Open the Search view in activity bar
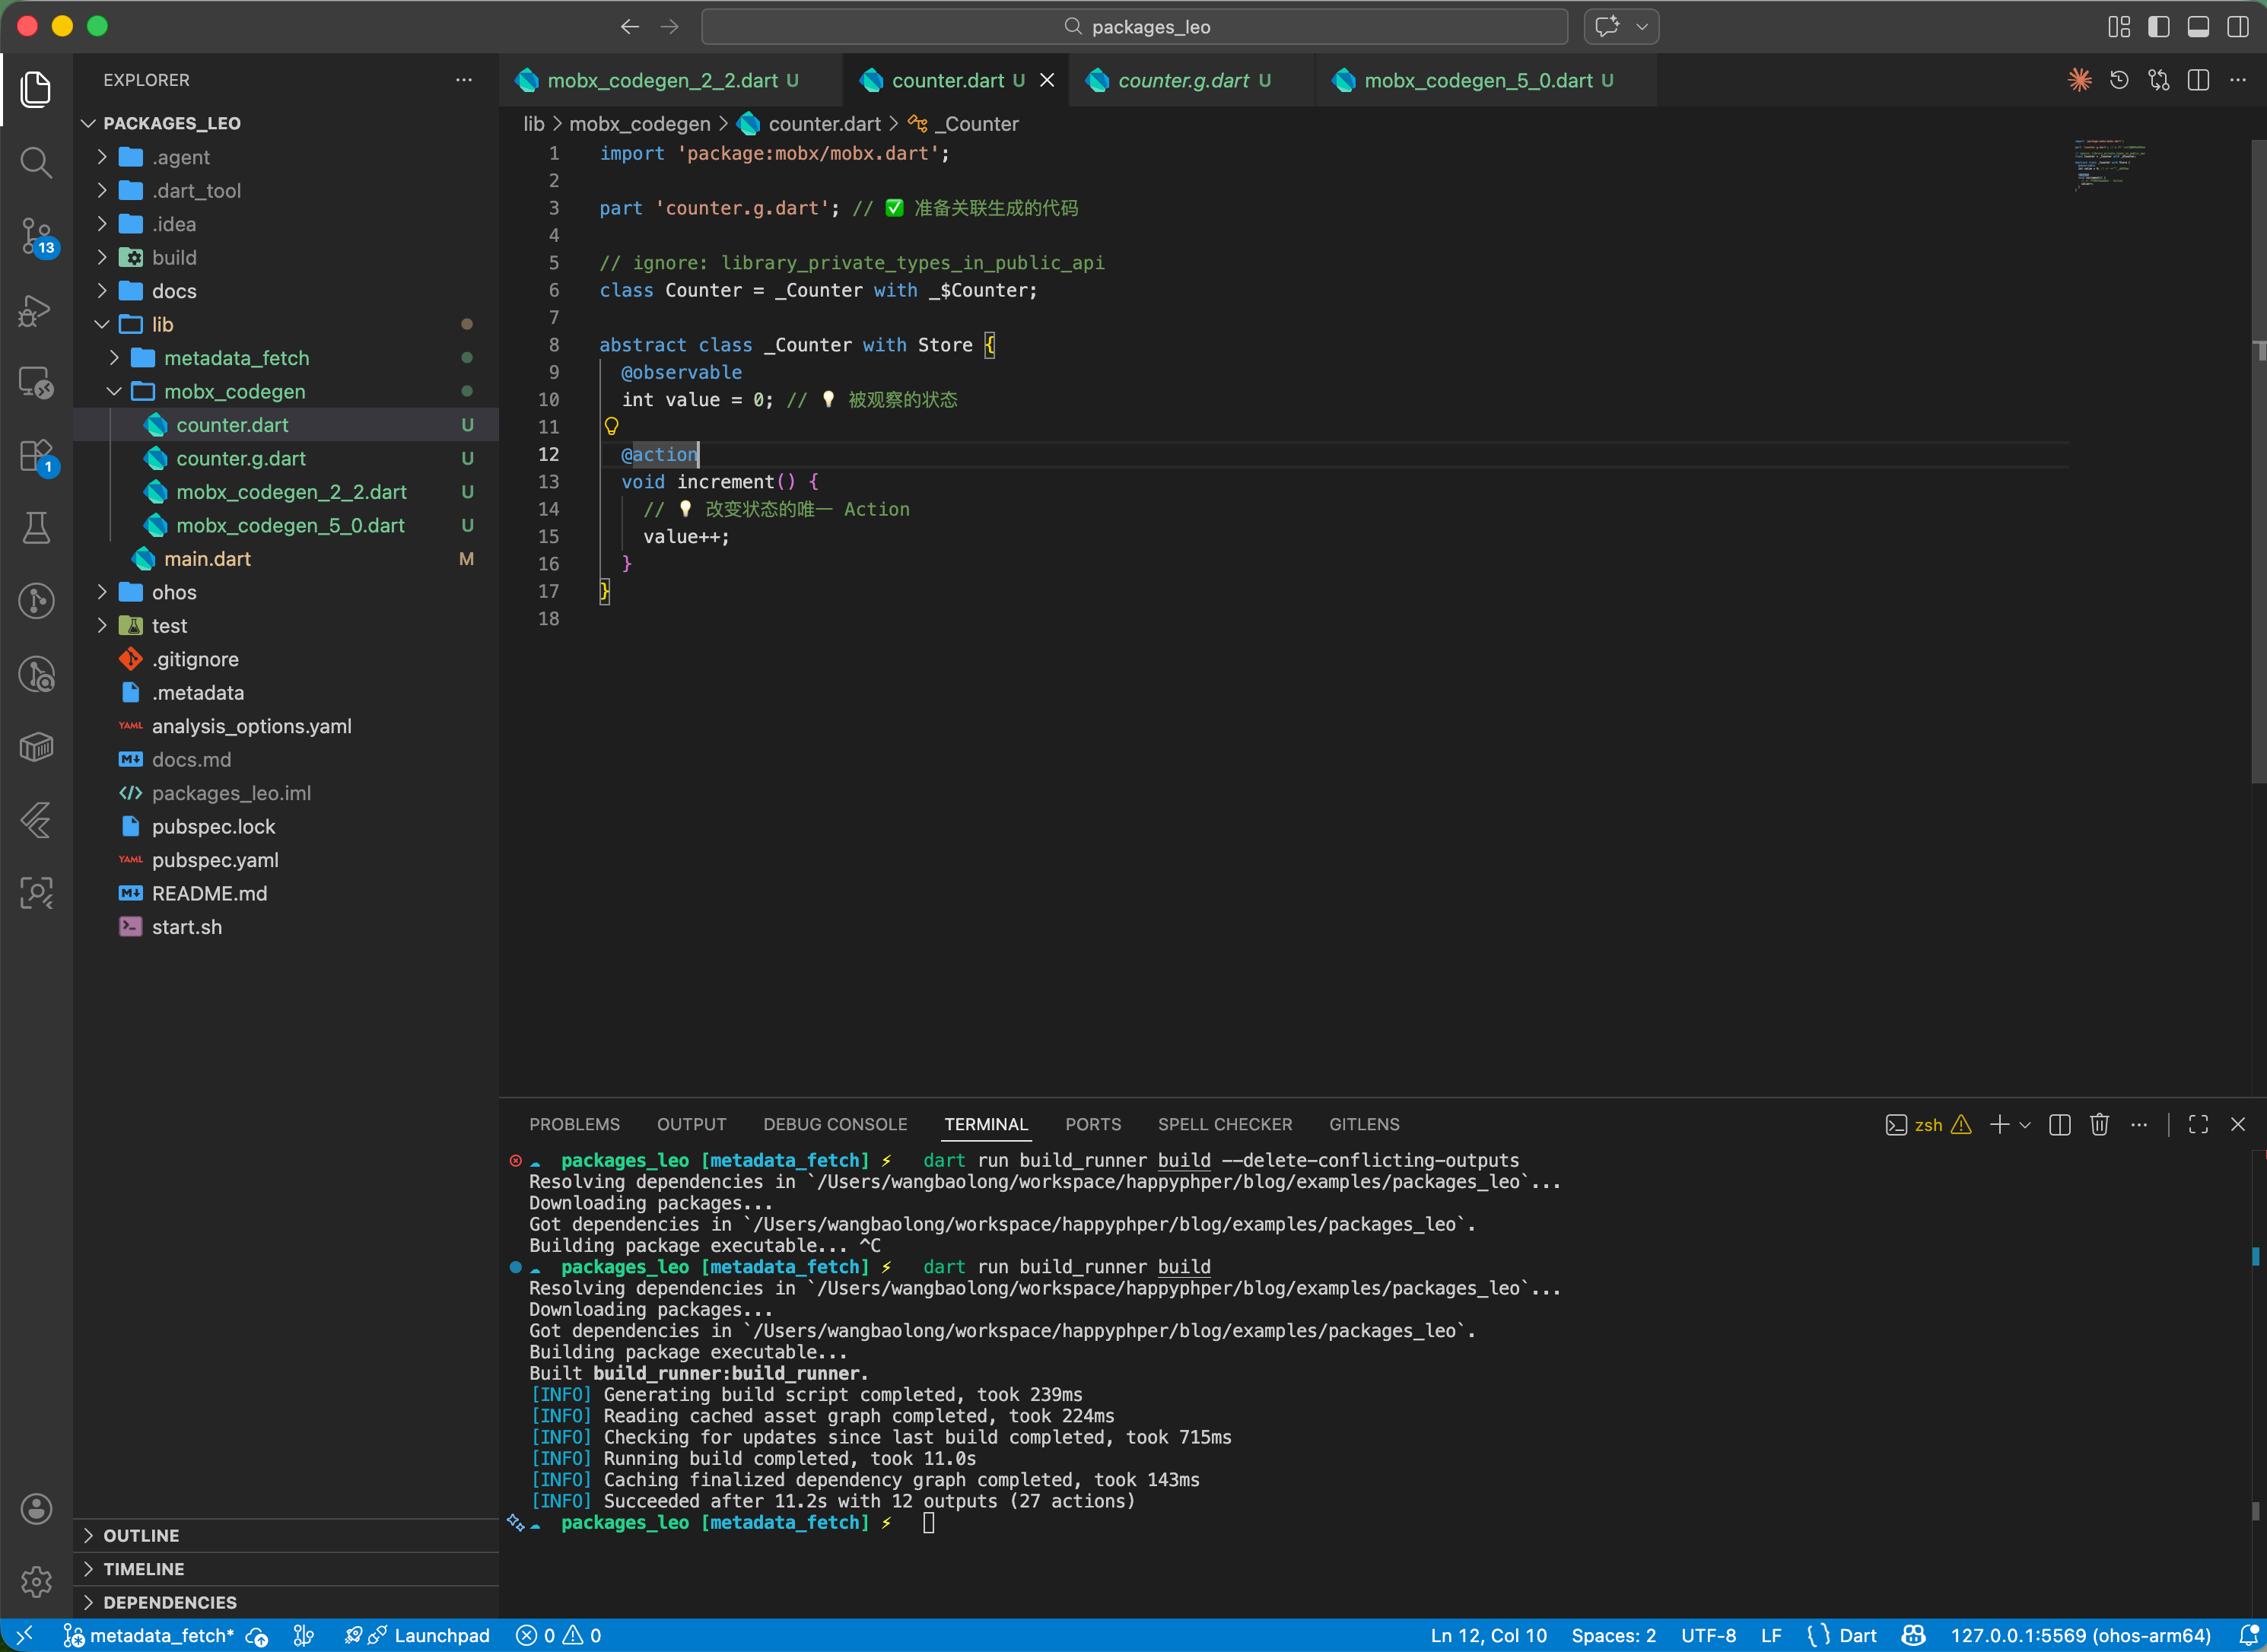Screen dimensions: 2267x1652 pyautogui.click(x=36, y=162)
